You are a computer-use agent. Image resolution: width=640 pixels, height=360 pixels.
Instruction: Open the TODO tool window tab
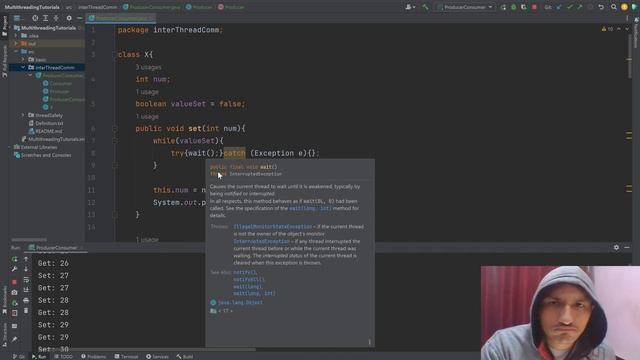pyautogui.click(x=63, y=356)
